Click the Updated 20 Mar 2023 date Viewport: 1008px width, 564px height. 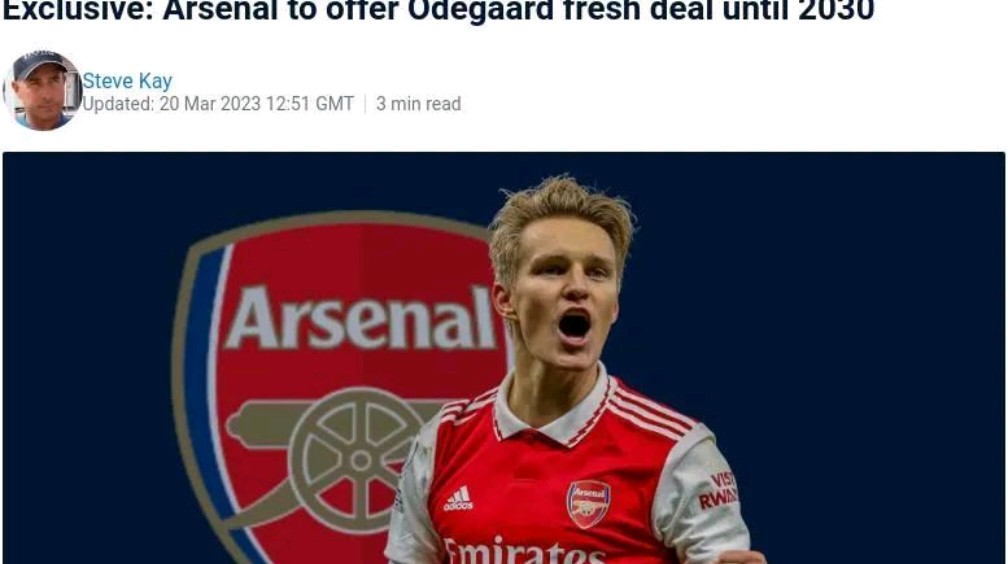pyautogui.click(x=218, y=104)
